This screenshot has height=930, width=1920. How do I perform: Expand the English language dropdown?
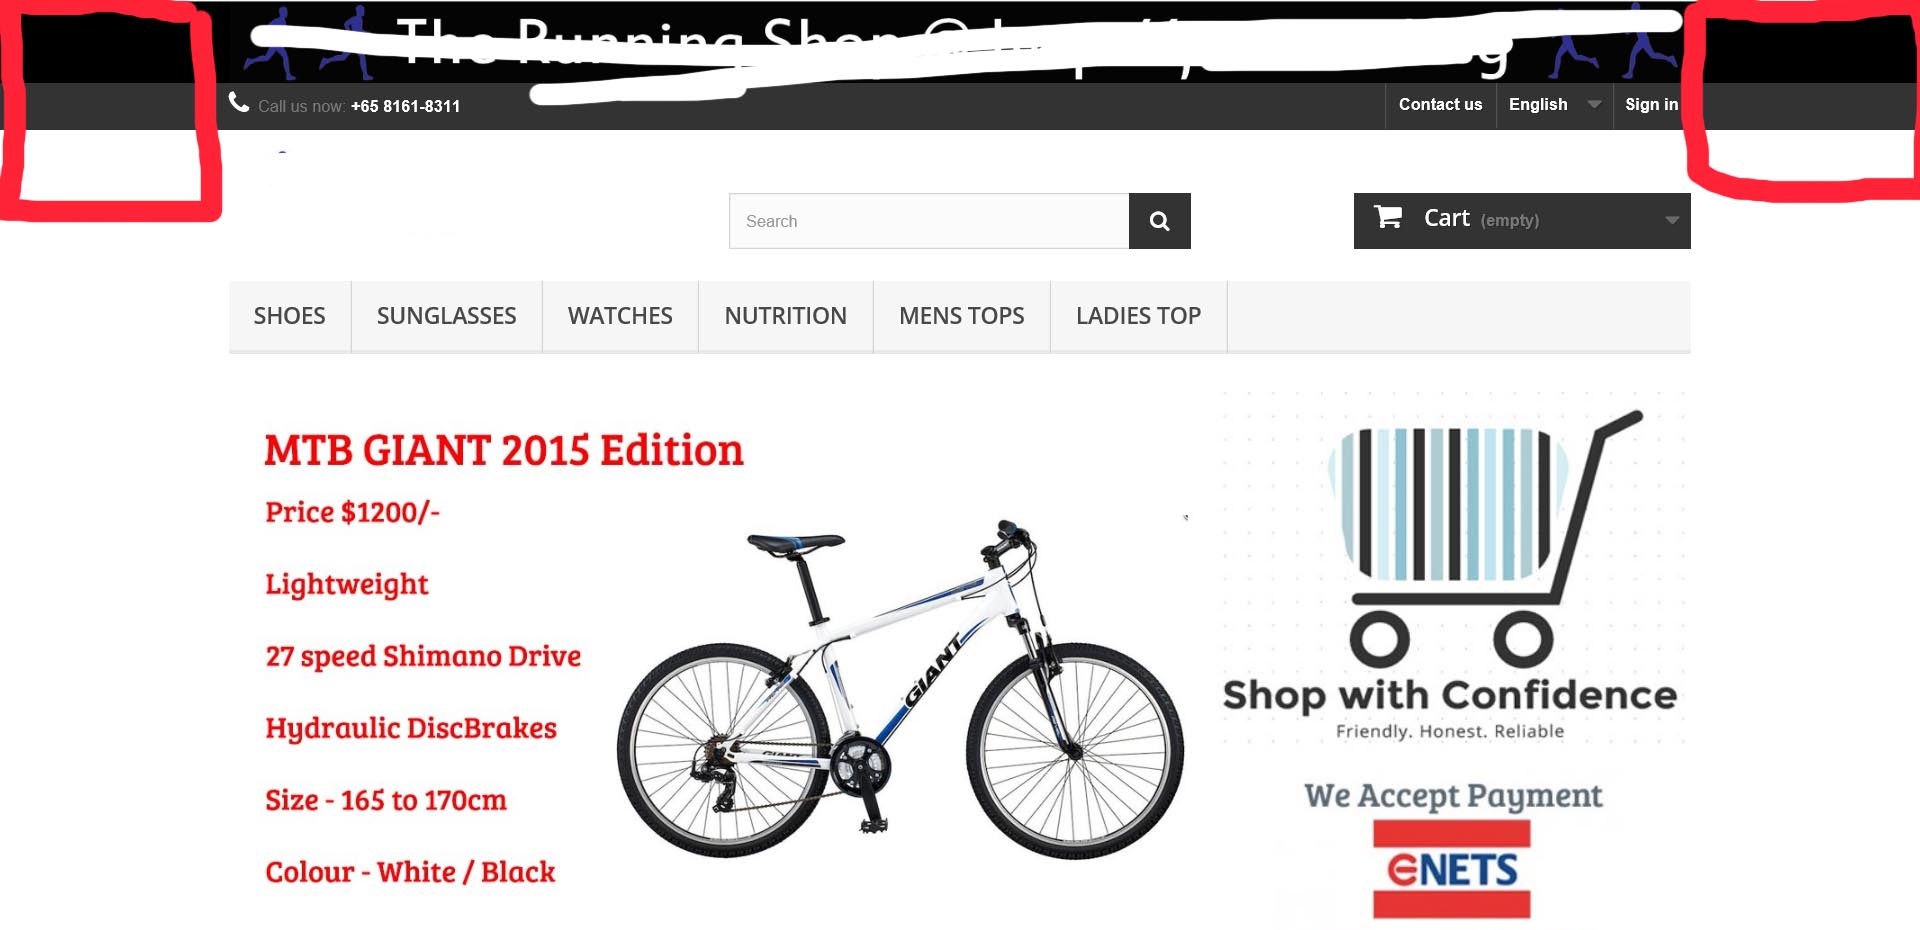[1554, 105]
